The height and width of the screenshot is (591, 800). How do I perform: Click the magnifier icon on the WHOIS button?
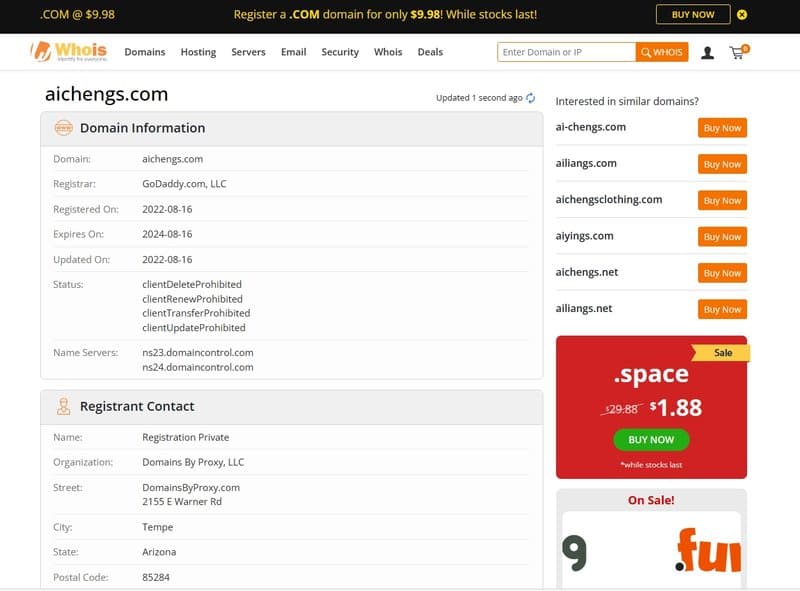click(649, 51)
